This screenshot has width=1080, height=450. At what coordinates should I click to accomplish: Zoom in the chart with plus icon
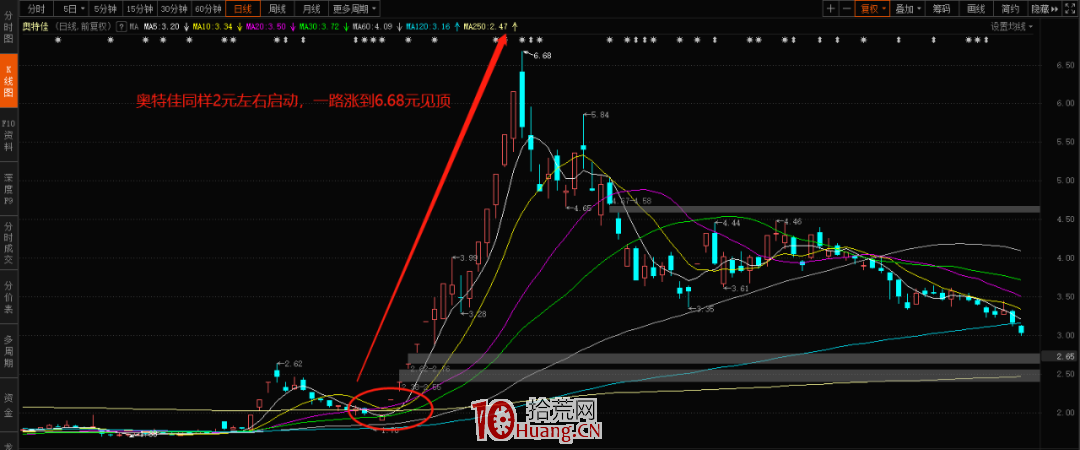pyautogui.click(x=831, y=9)
